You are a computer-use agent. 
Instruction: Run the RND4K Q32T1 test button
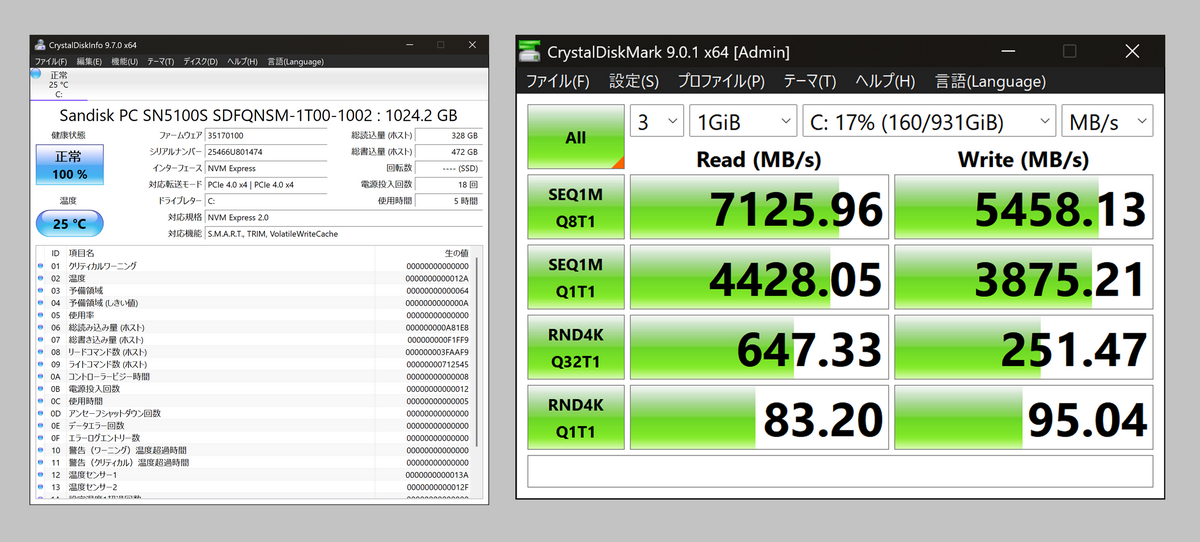coord(576,347)
